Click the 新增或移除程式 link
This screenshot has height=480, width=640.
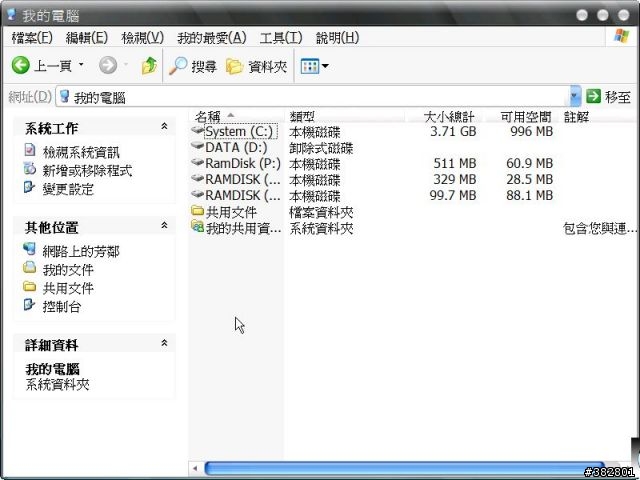pos(87,171)
